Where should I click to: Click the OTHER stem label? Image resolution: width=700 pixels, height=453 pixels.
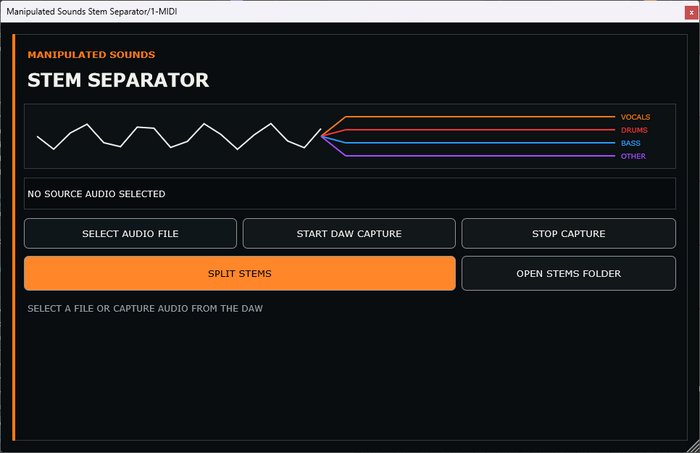click(633, 156)
